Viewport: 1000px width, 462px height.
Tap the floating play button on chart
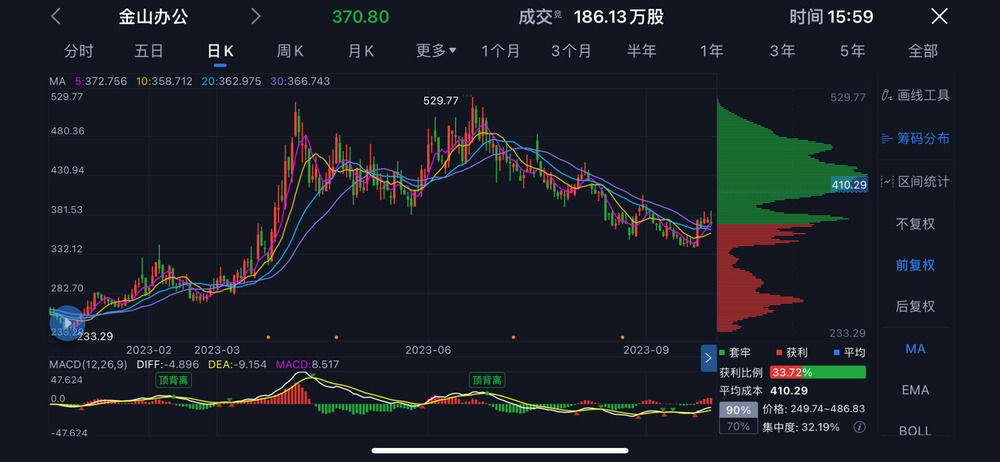pyautogui.click(x=68, y=324)
